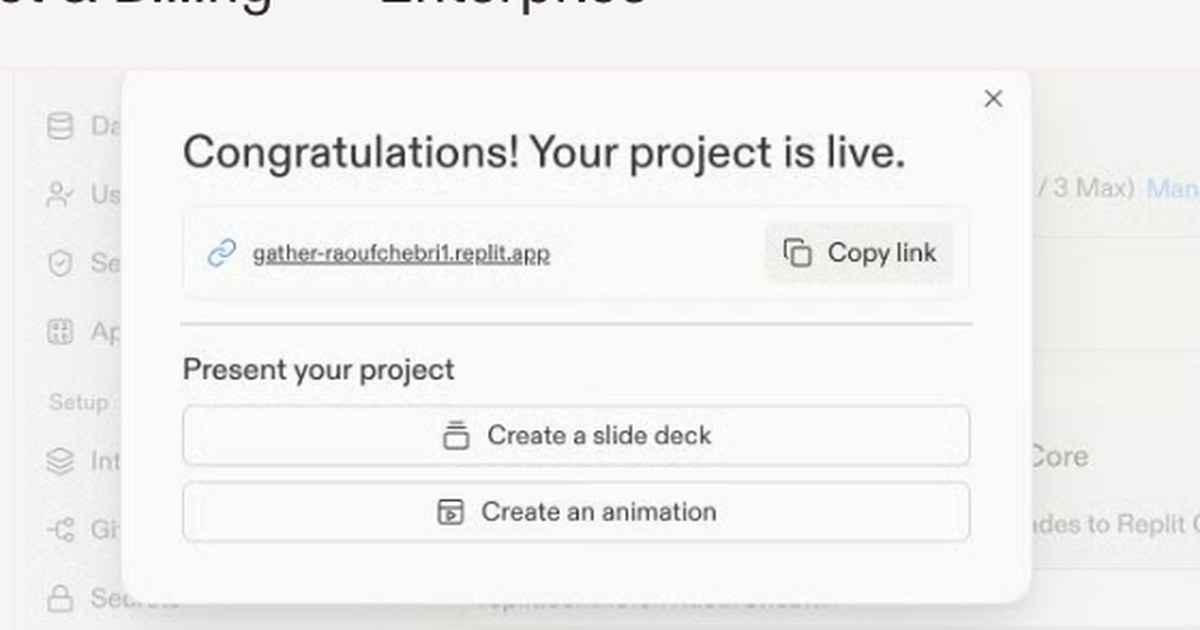This screenshot has height=630, width=1200.
Task: Open the users icon in sidebar
Action: point(61,194)
